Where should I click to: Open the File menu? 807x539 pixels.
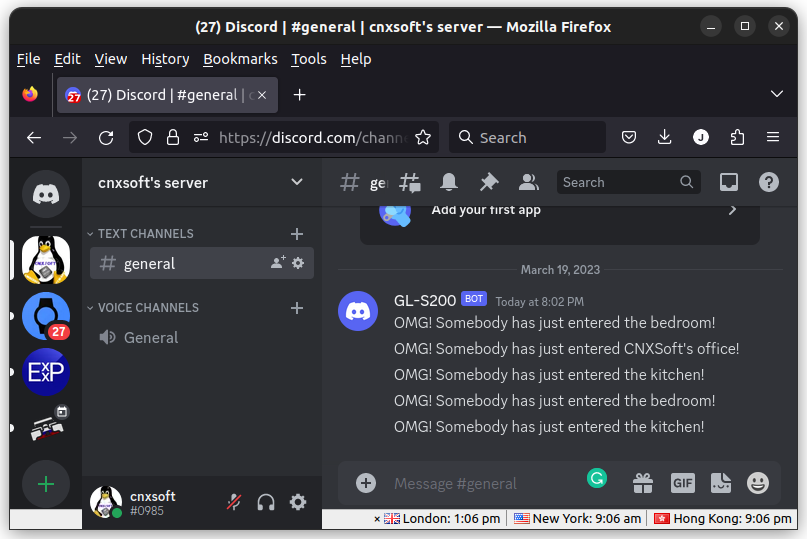[x=28, y=59]
